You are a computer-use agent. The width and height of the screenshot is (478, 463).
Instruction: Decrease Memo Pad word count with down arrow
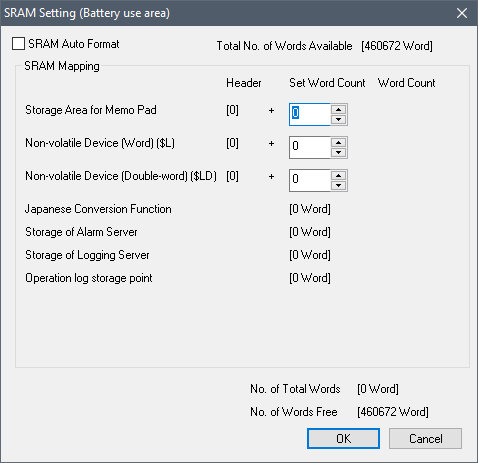[339, 119]
